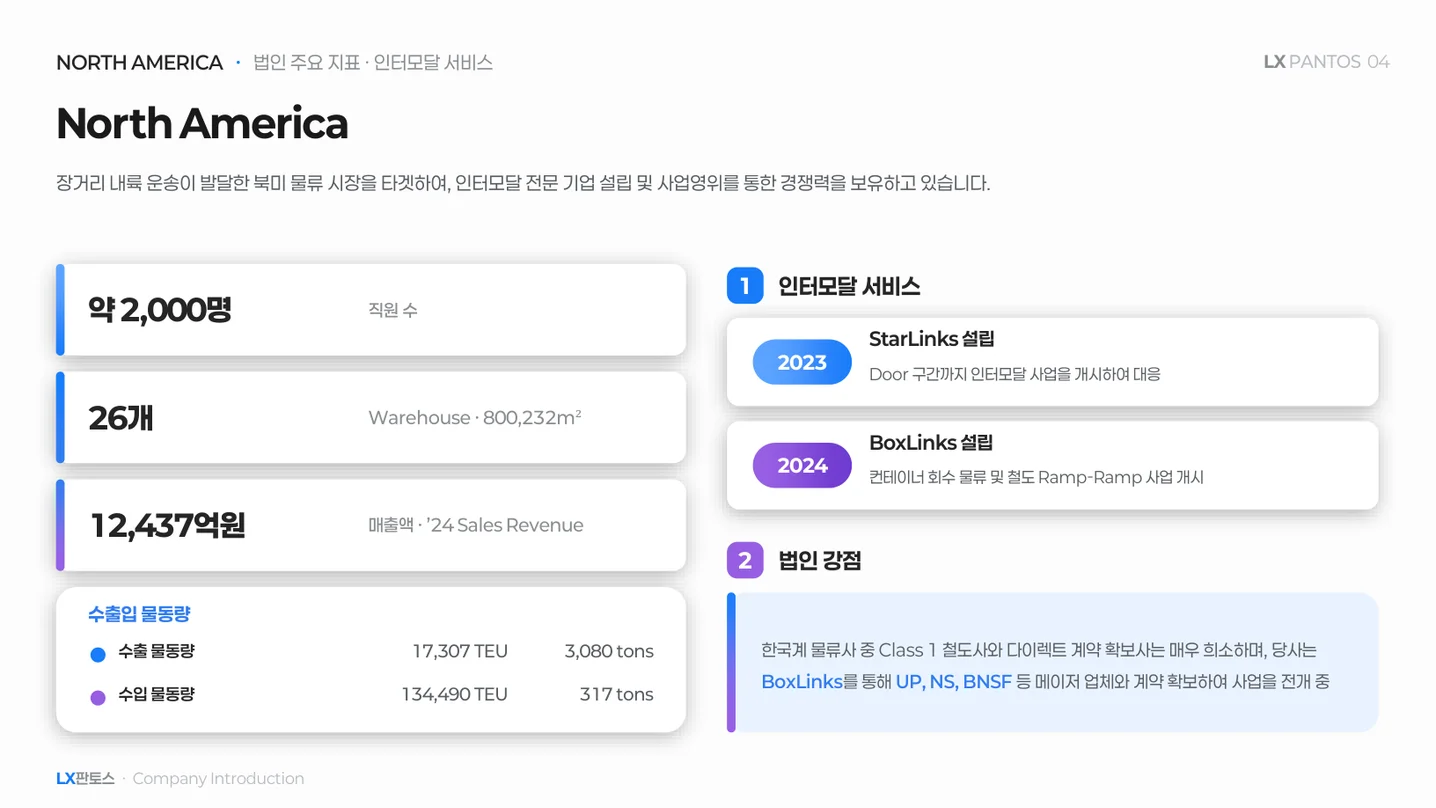The width and height of the screenshot is (1436, 808).
Task: Click the 17,307 TEU value
Action: (x=460, y=651)
